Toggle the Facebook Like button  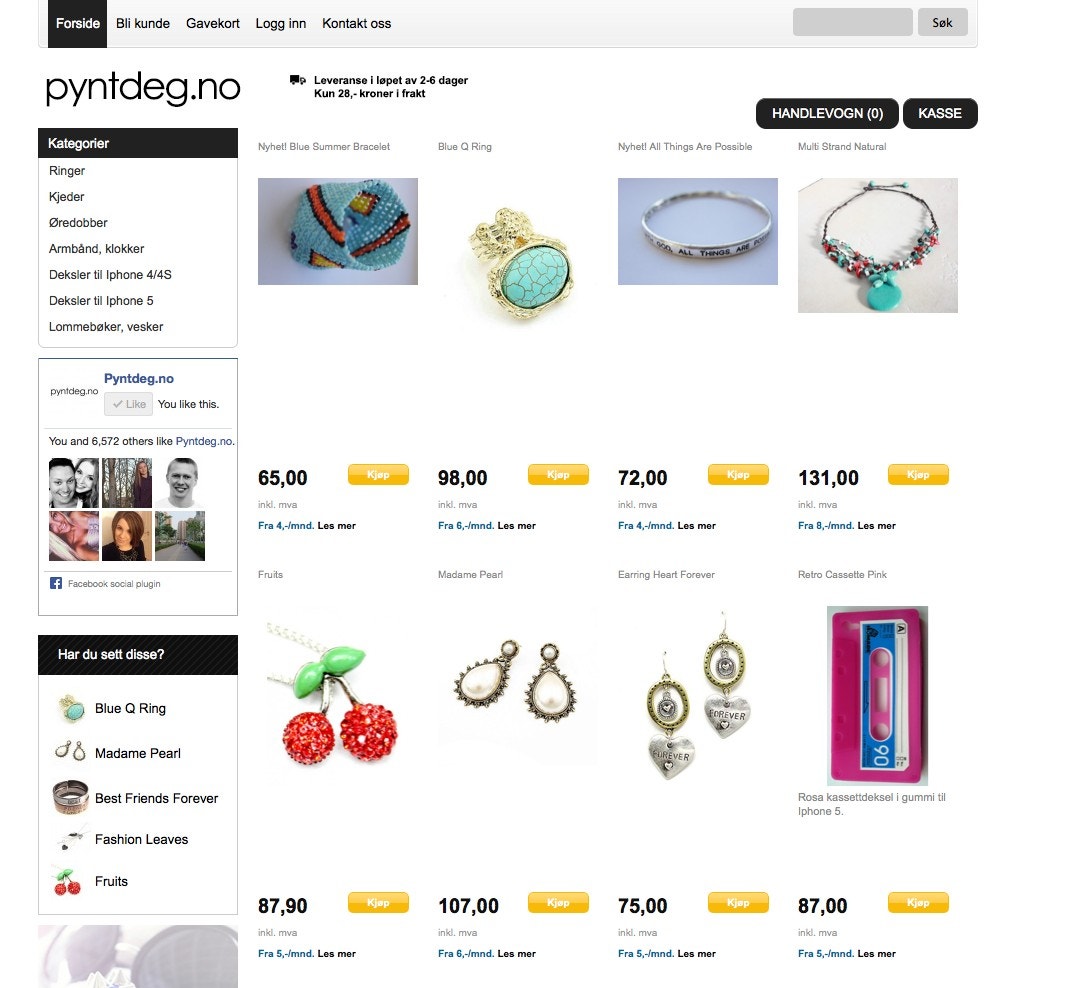[x=128, y=404]
